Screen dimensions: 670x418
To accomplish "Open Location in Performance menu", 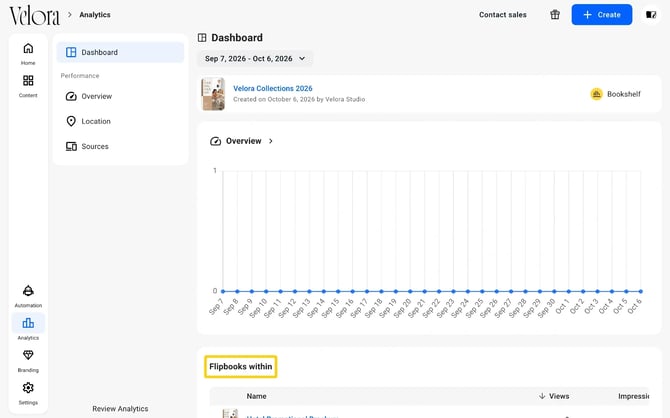I will pos(96,121).
